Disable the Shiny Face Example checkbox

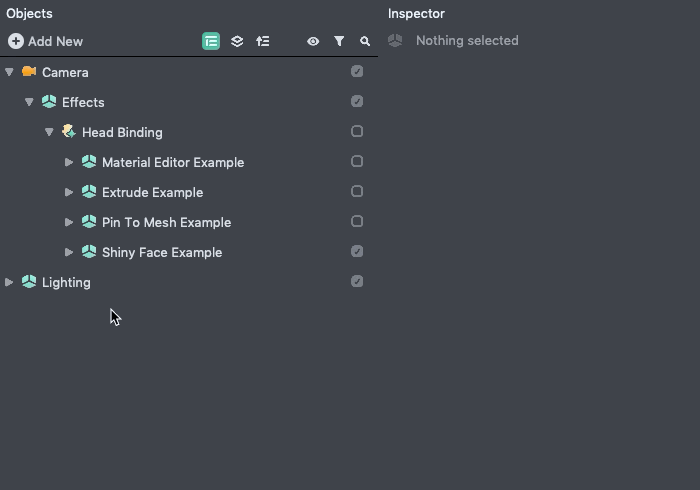tap(357, 251)
